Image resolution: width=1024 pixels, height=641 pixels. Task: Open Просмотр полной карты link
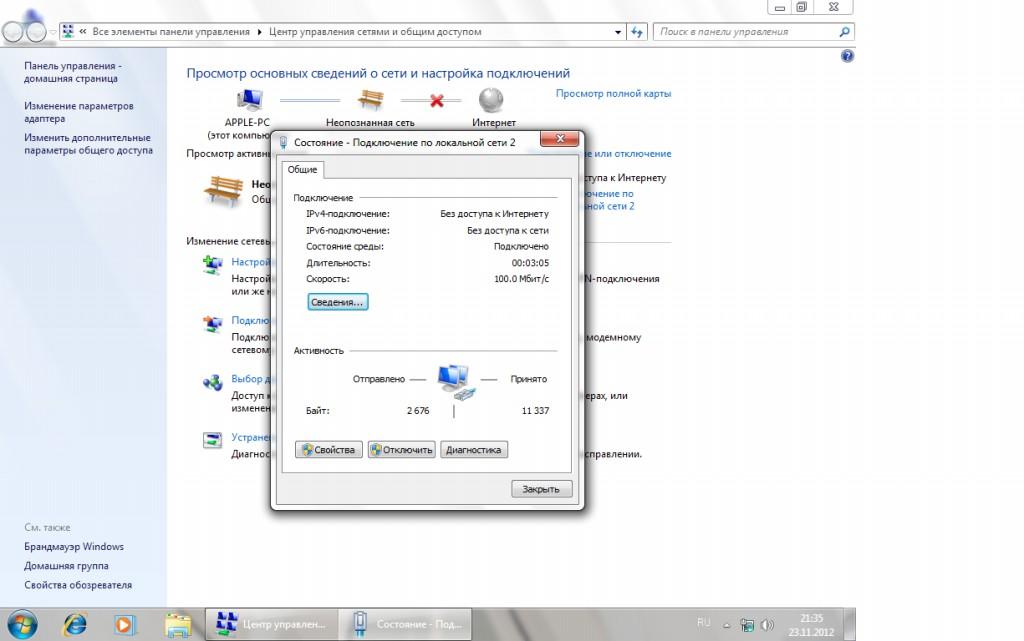tap(613, 93)
